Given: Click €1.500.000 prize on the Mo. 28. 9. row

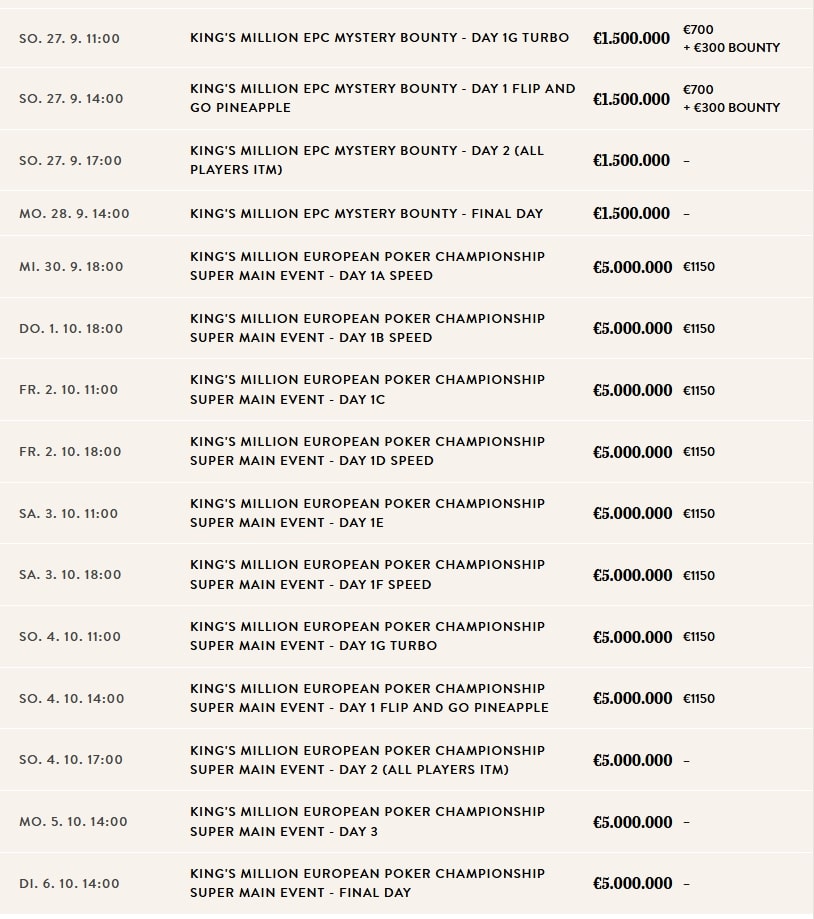Looking at the screenshot, I should (631, 213).
